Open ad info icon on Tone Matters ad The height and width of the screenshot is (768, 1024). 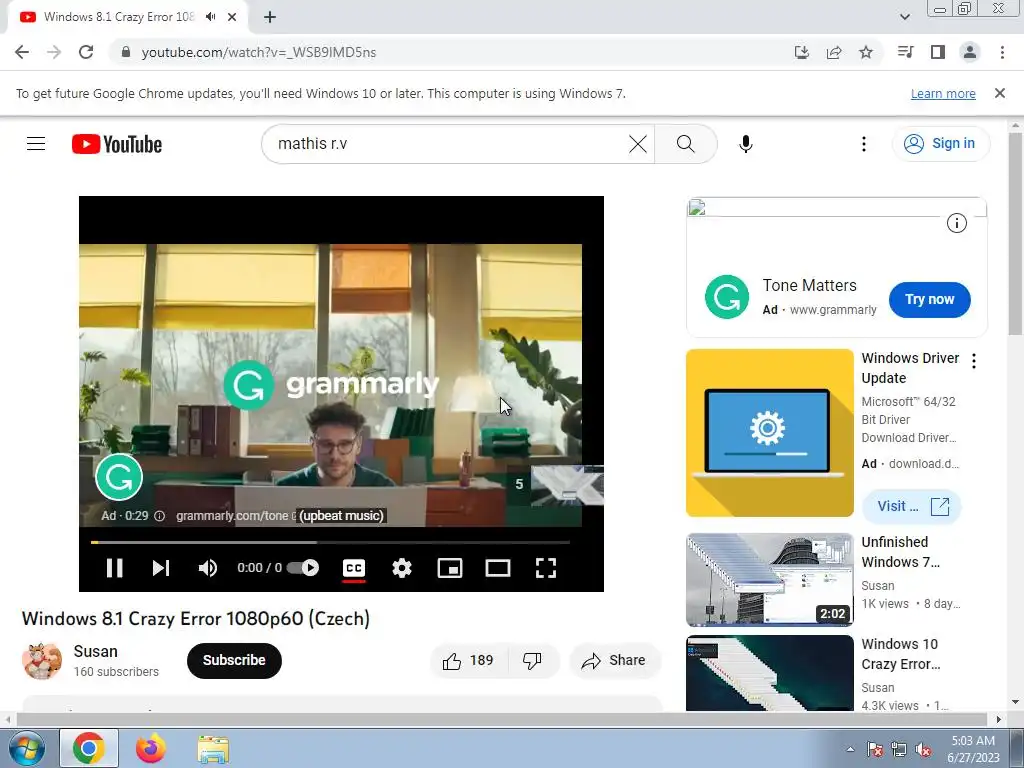point(957,223)
